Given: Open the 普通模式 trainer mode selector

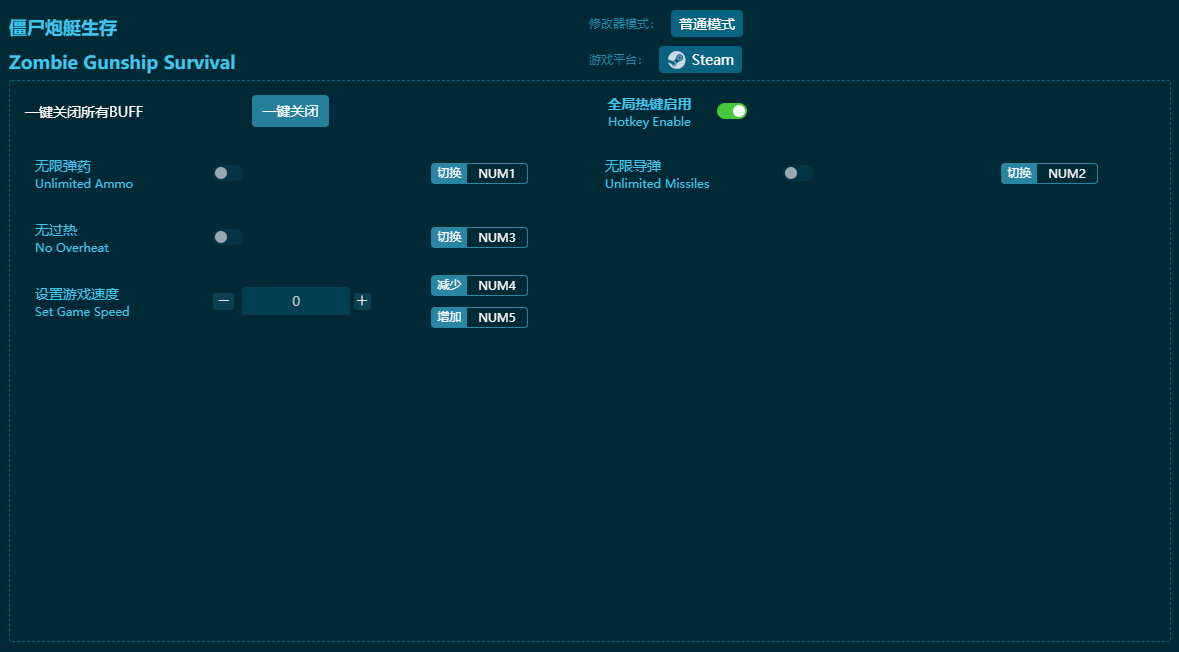Looking at the screenshot, I should coord(706,24).
